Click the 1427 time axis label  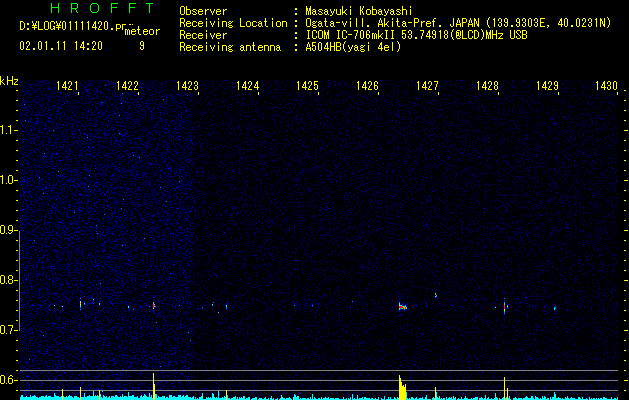coord(427,86)
